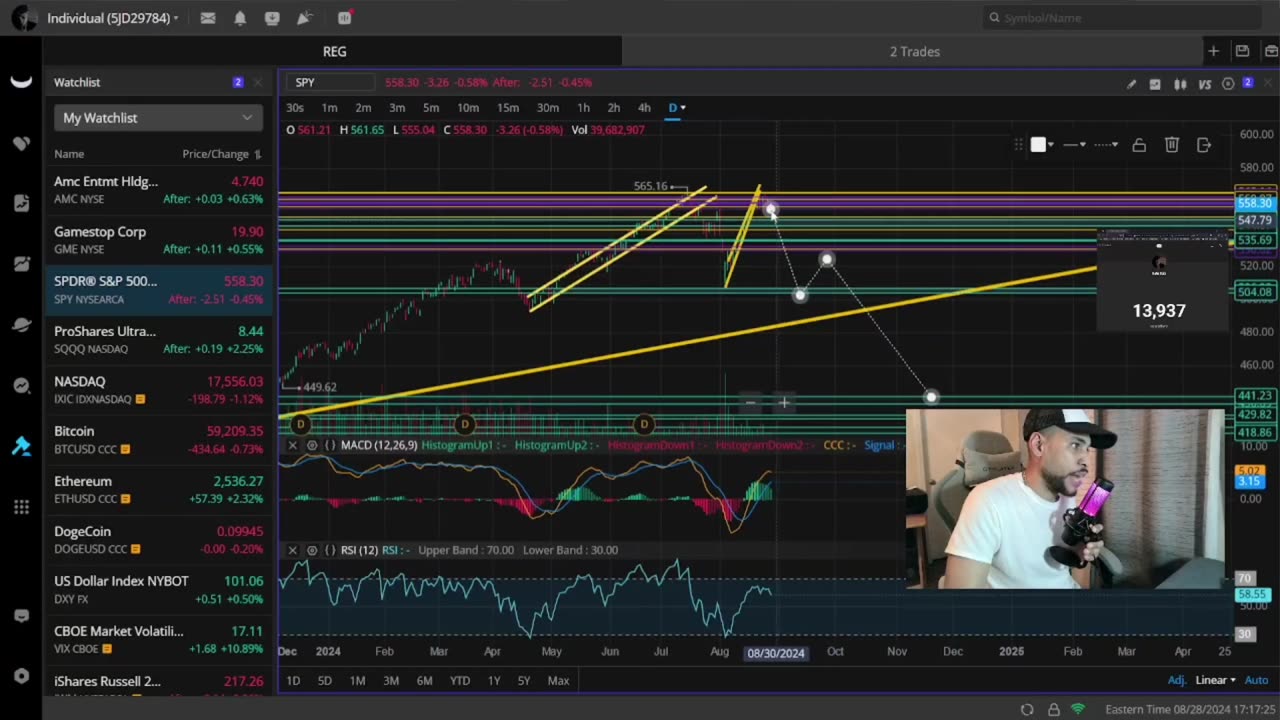
Task: Close the MACD indicator pane
Action: pos(292,445)
